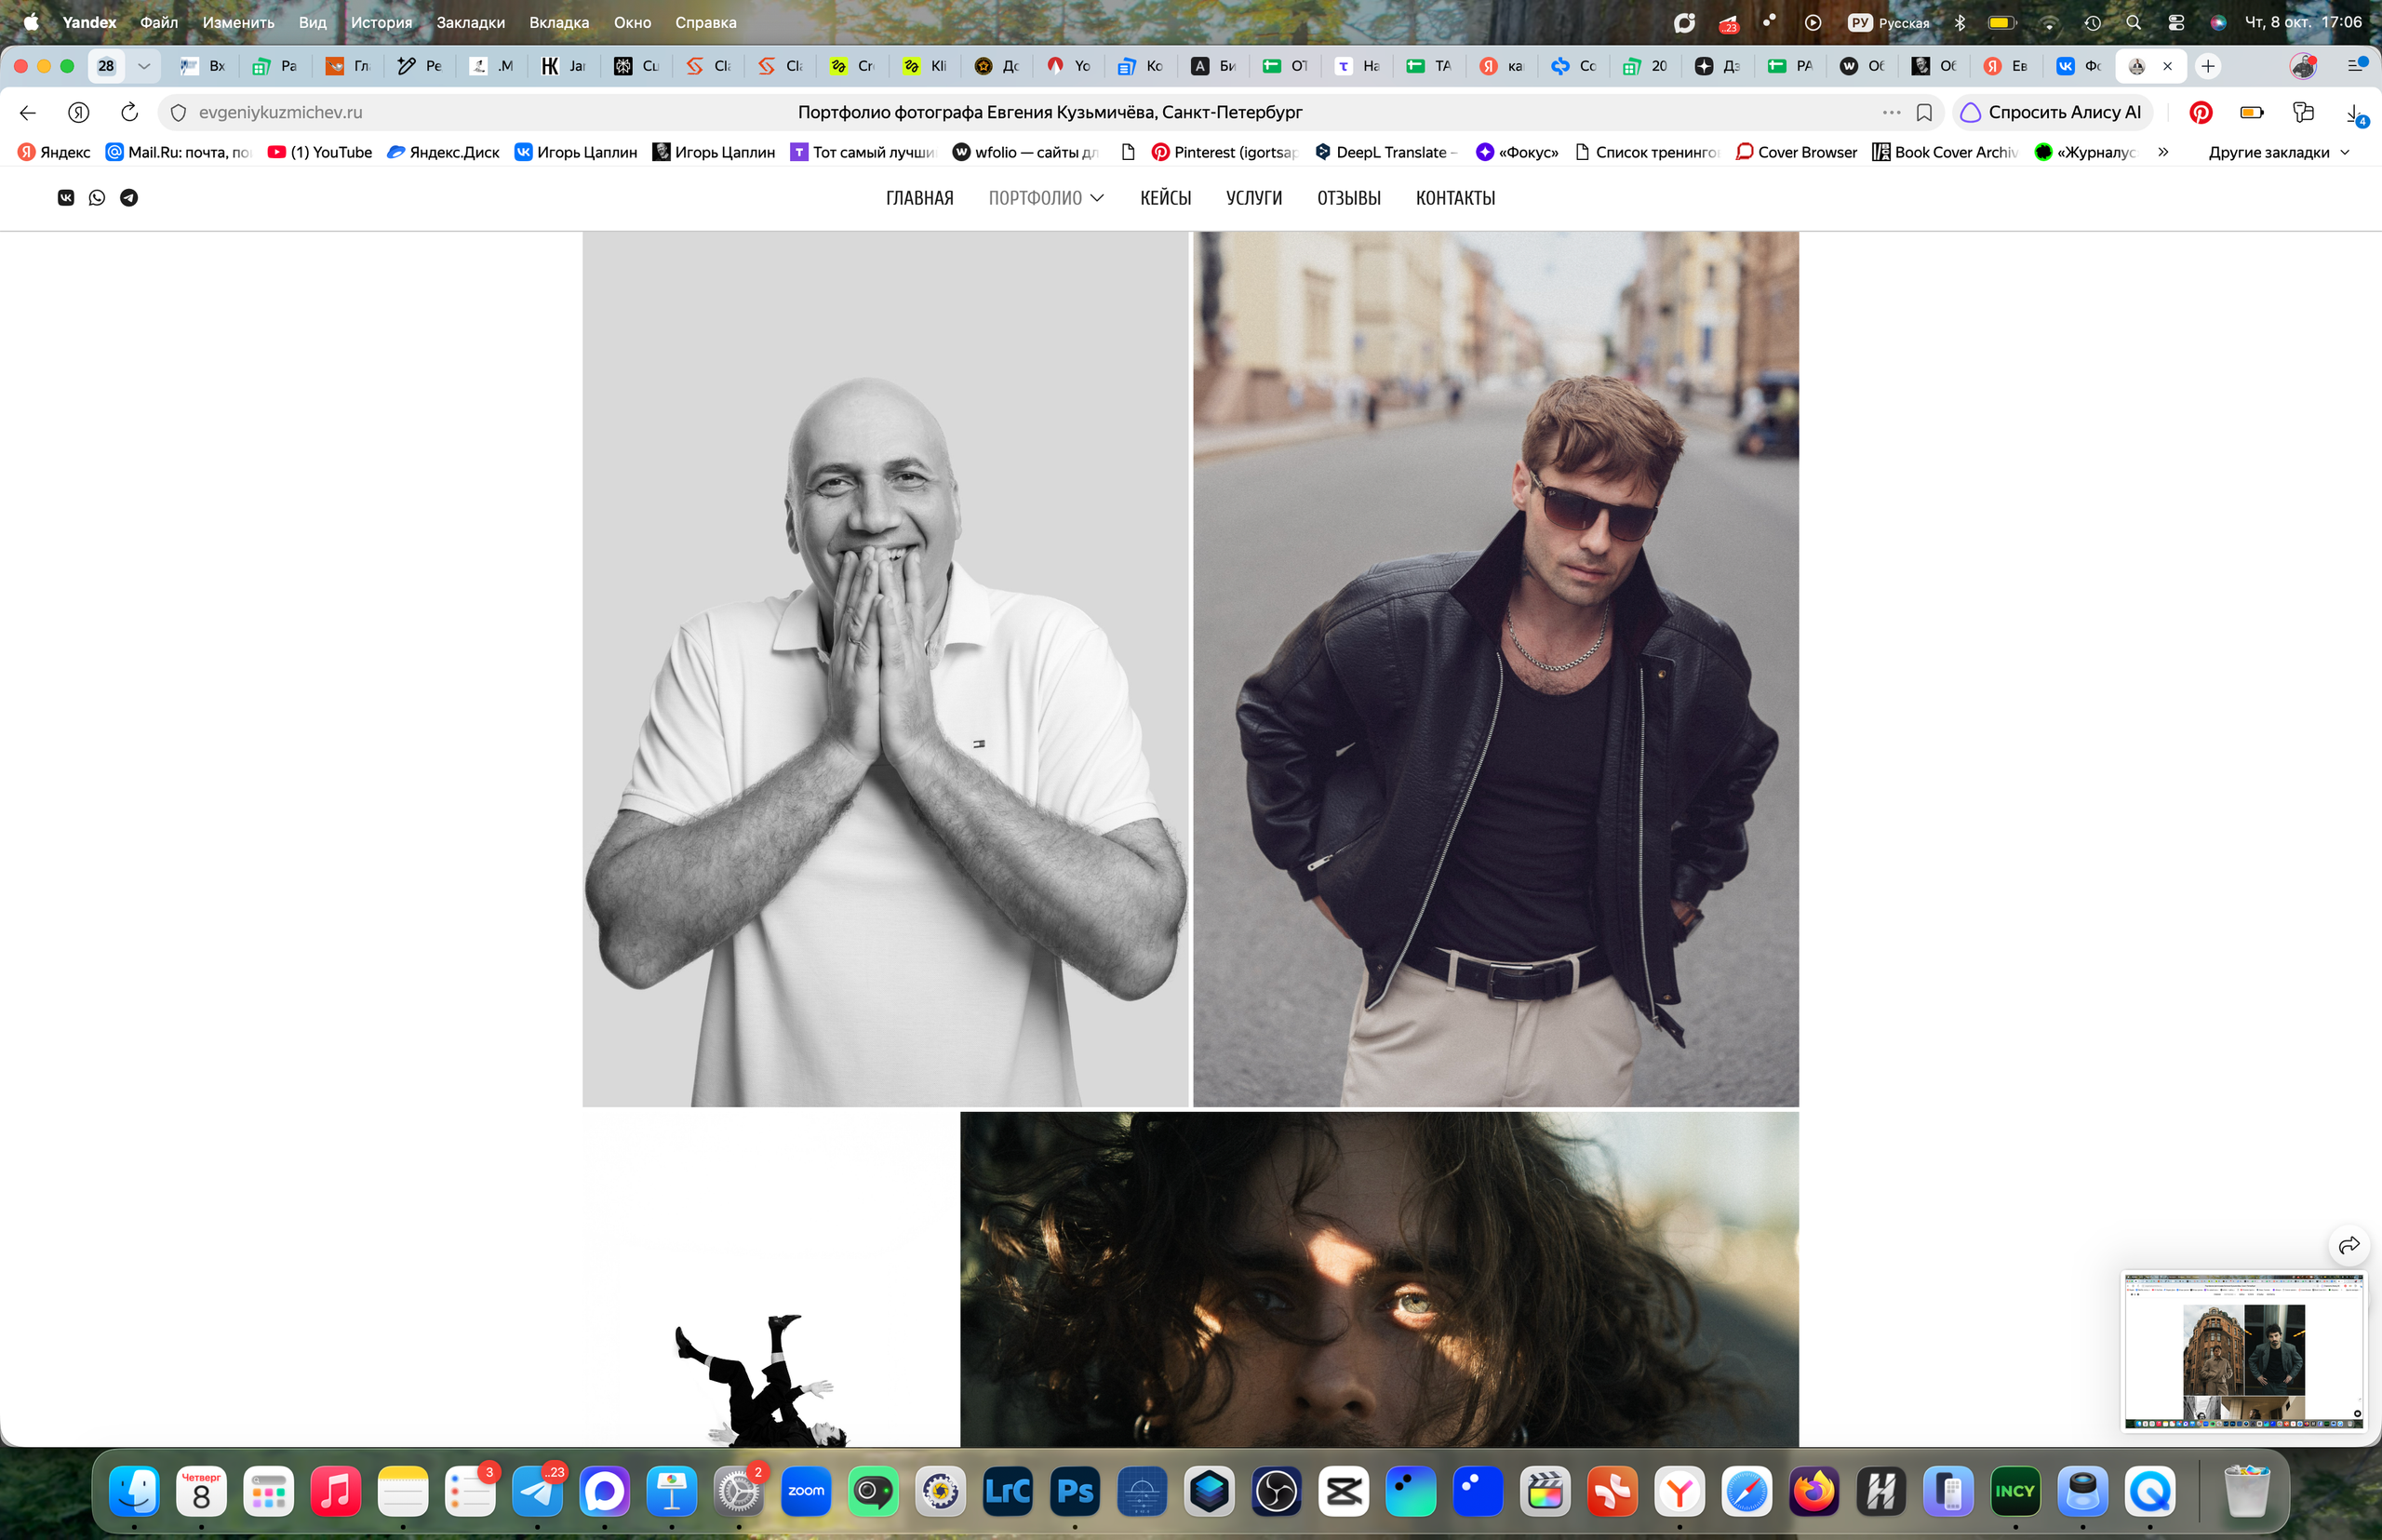Image resolution: width=2382 pixels, height=1540 pixels.
Task: Reload the page with the refresh icon
Action: [129, 112]
